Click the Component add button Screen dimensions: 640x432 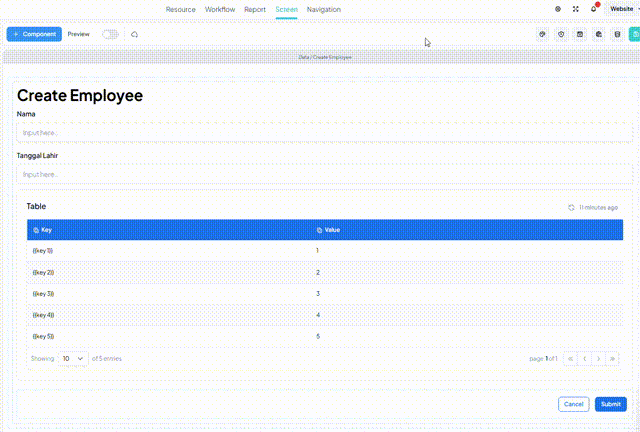(x=34, y=34)
